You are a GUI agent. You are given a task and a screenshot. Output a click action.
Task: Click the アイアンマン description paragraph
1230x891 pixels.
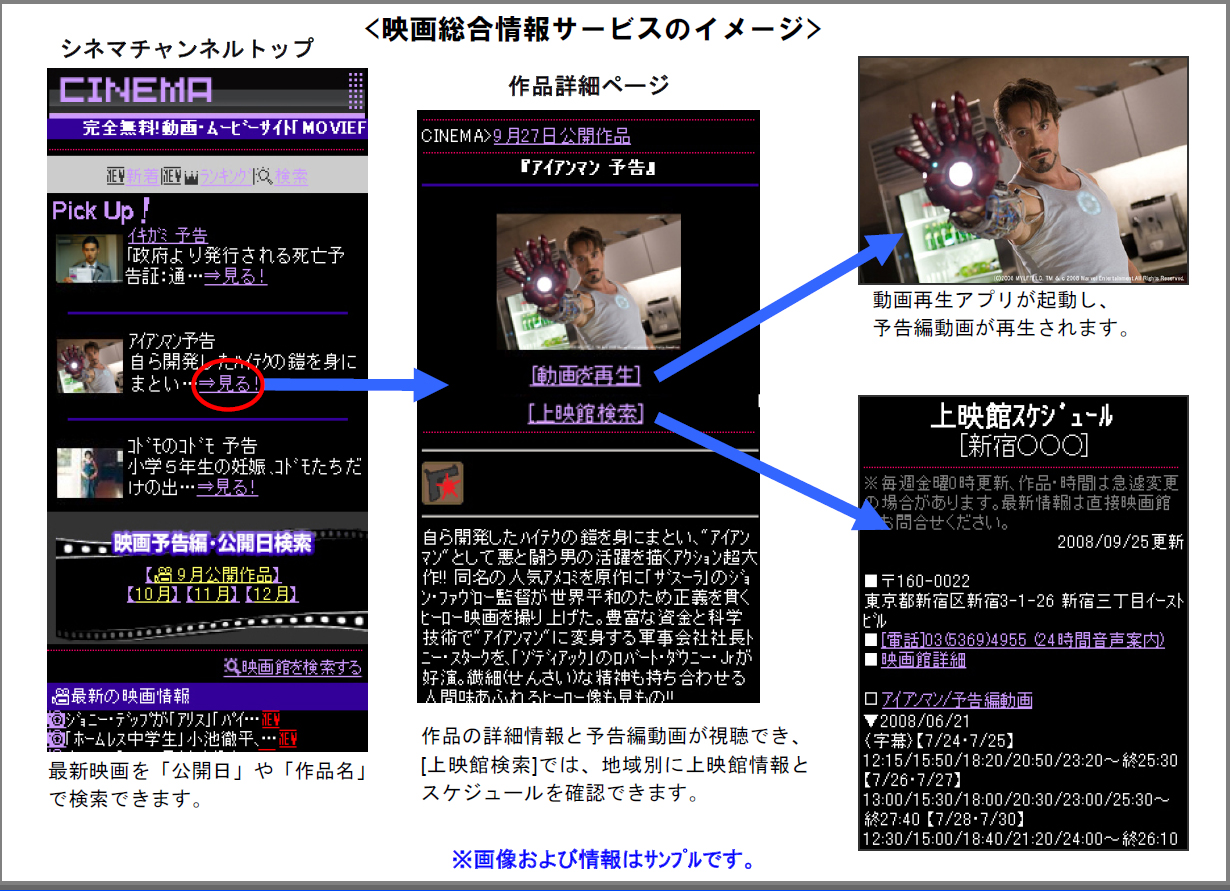click(x=587, y=614)
